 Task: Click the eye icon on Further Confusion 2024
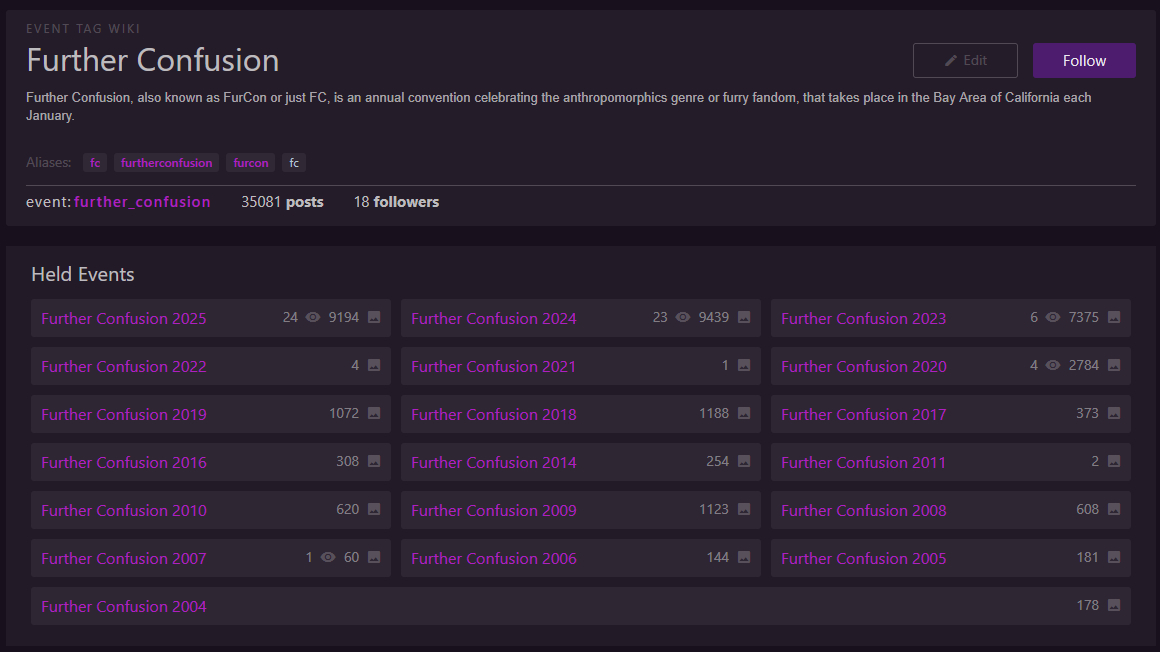pyautogui.click(x=683, y=317)
